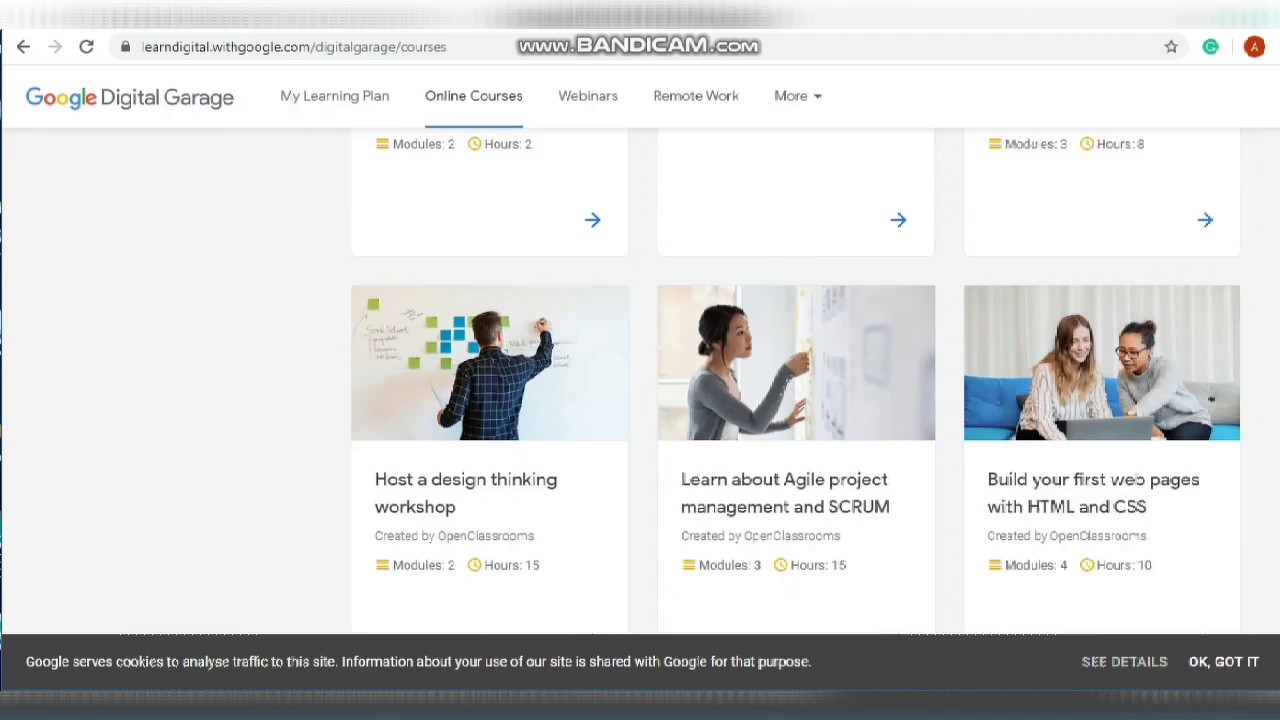Screen dimensions: 1280x720
Task: Open Host a design thinking workshop course
Action: tap(466, 493)
